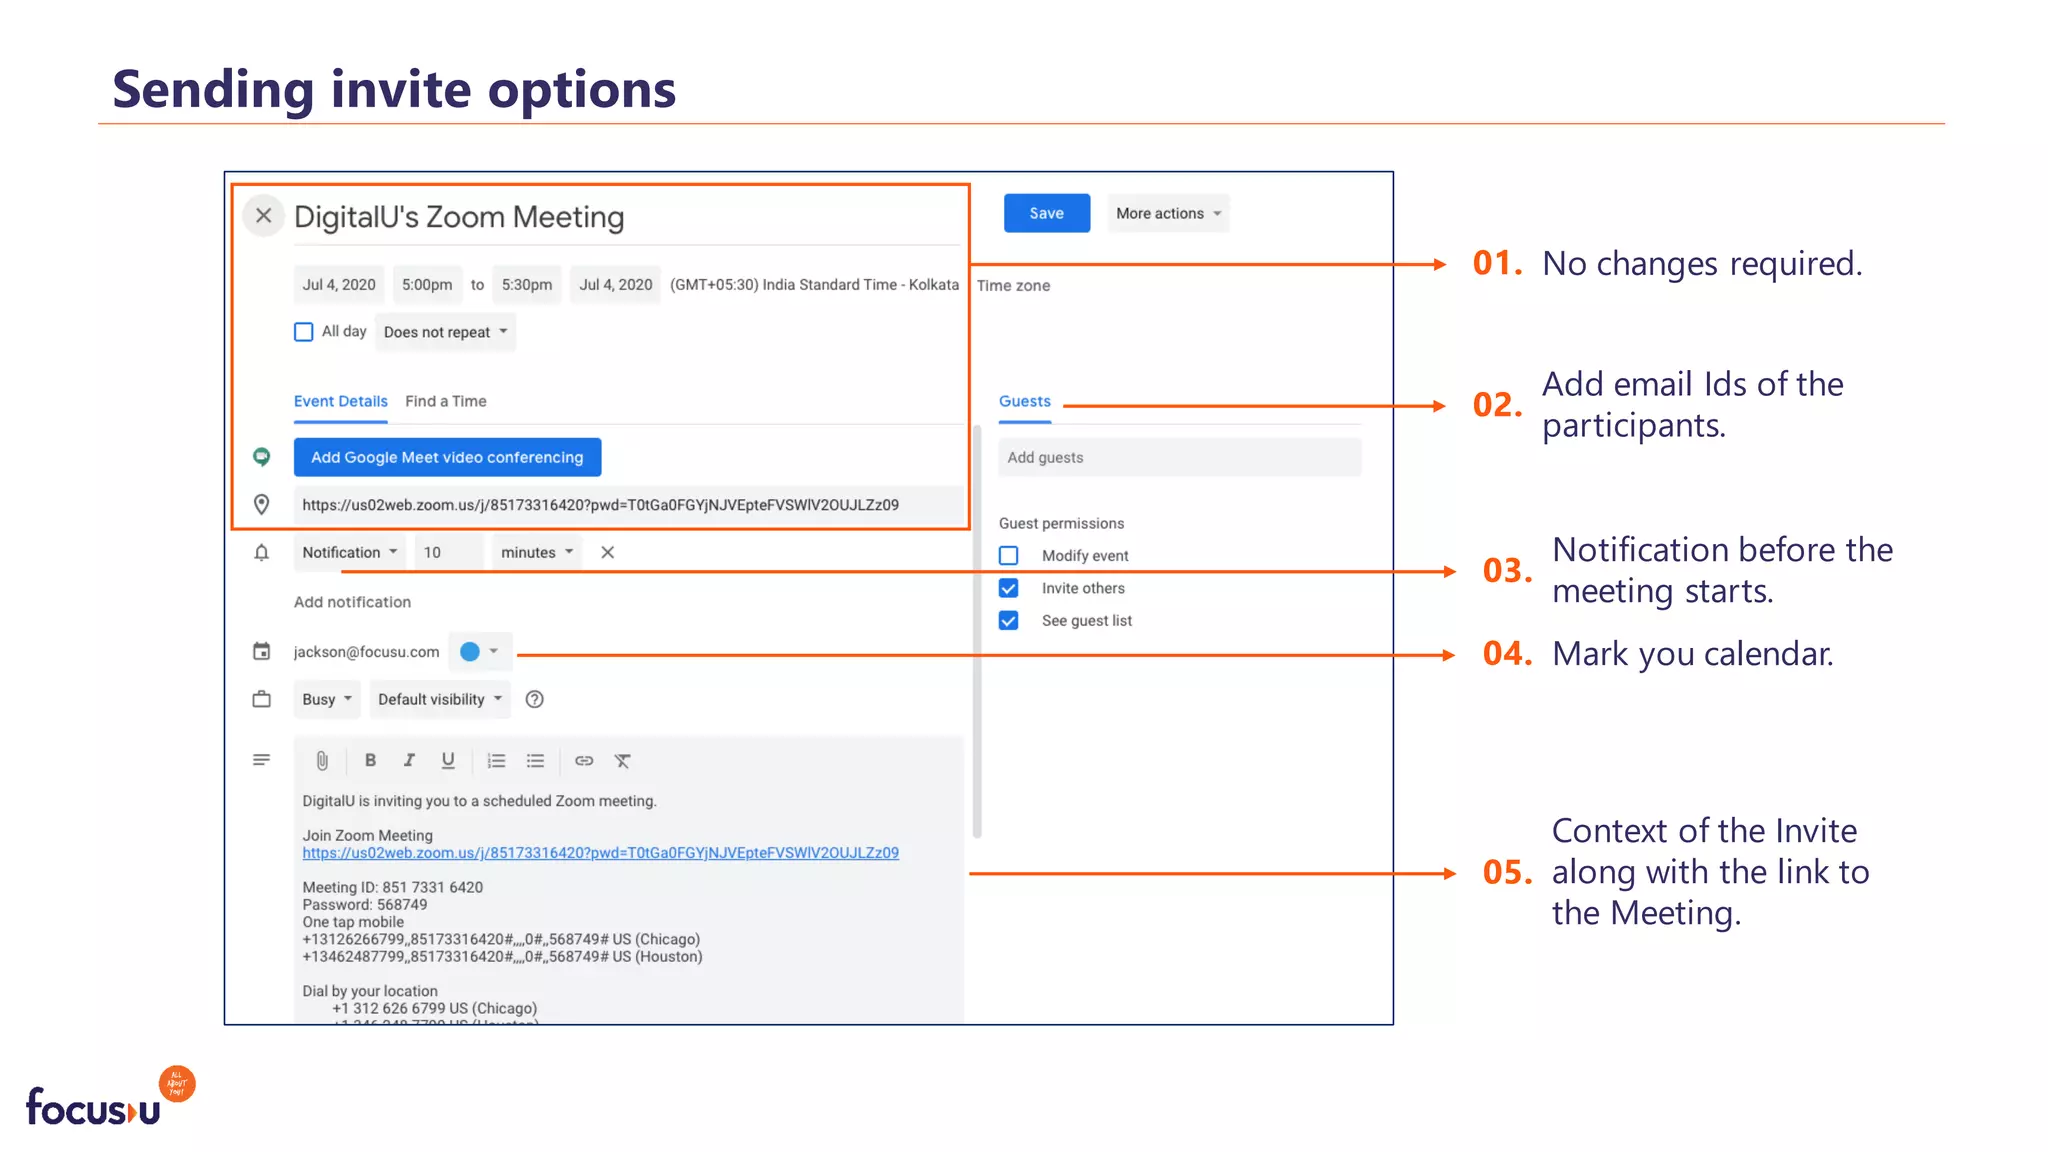Open the Default visibility dropdown
This screenshot has width=2048, height=1152.
pyautogui.click(x=439, y=699)
